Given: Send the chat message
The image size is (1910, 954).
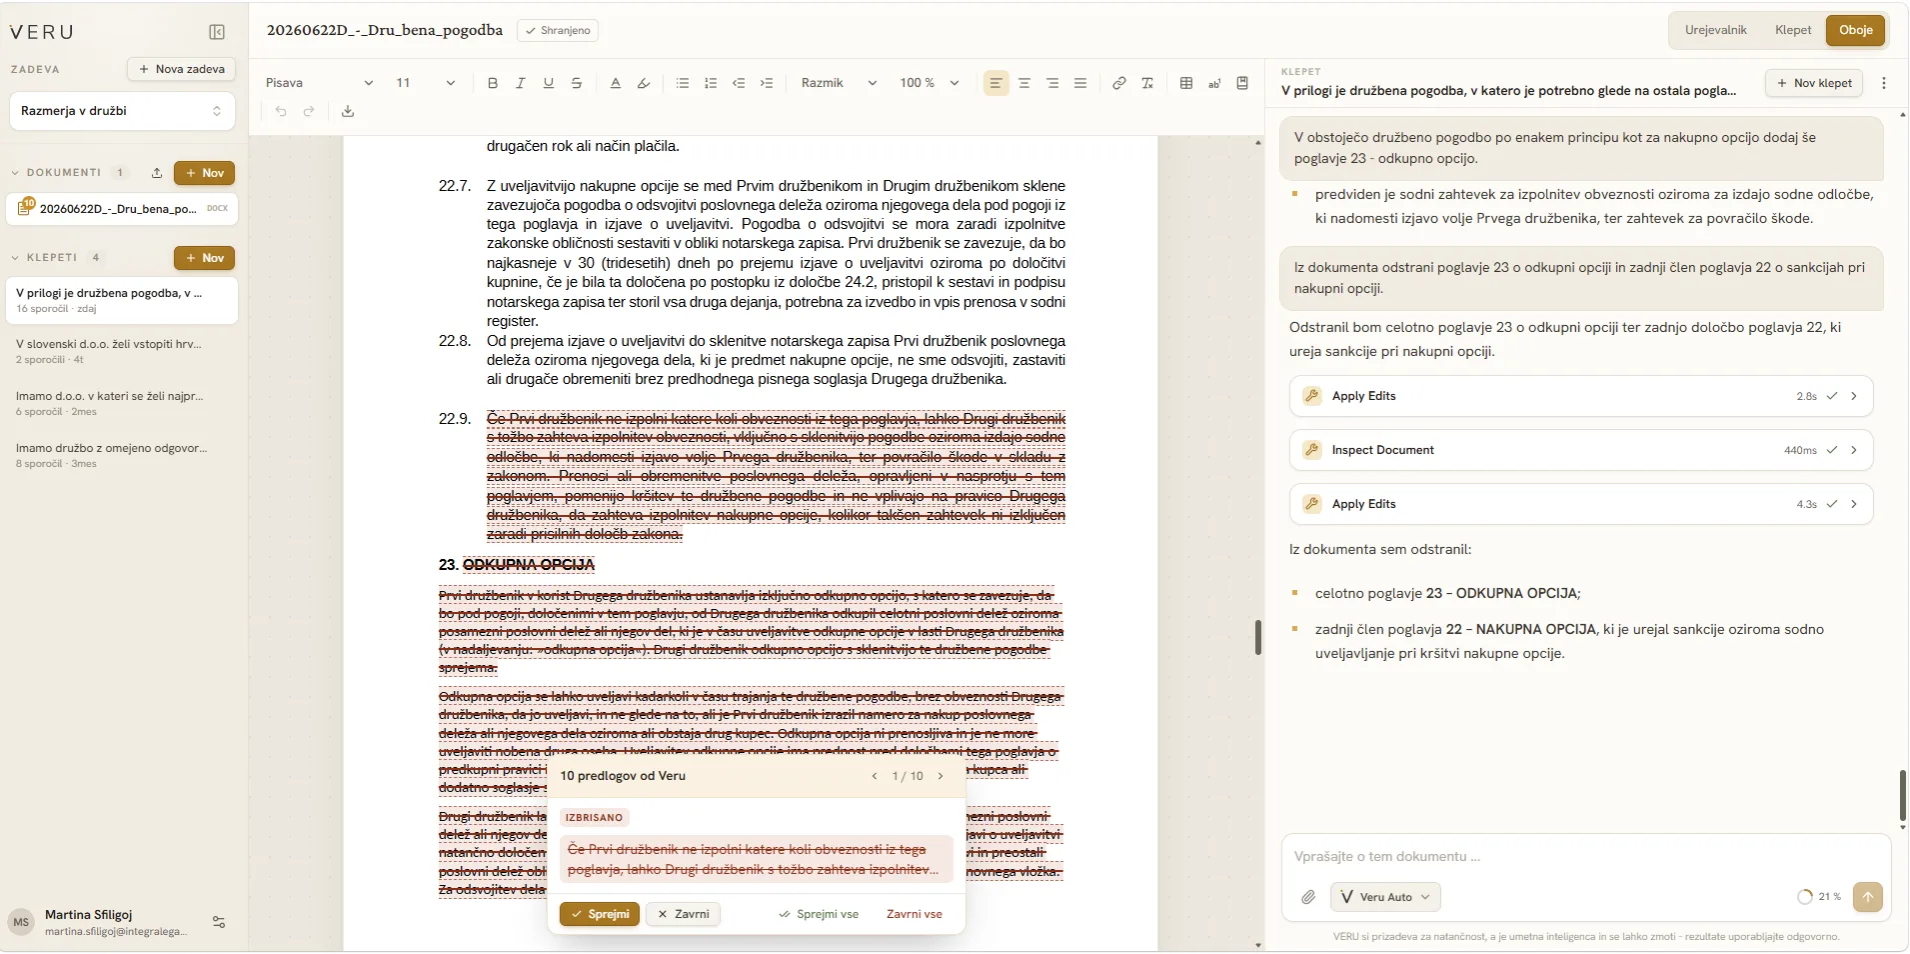Looking at the screenshot, I should 1867,897.
